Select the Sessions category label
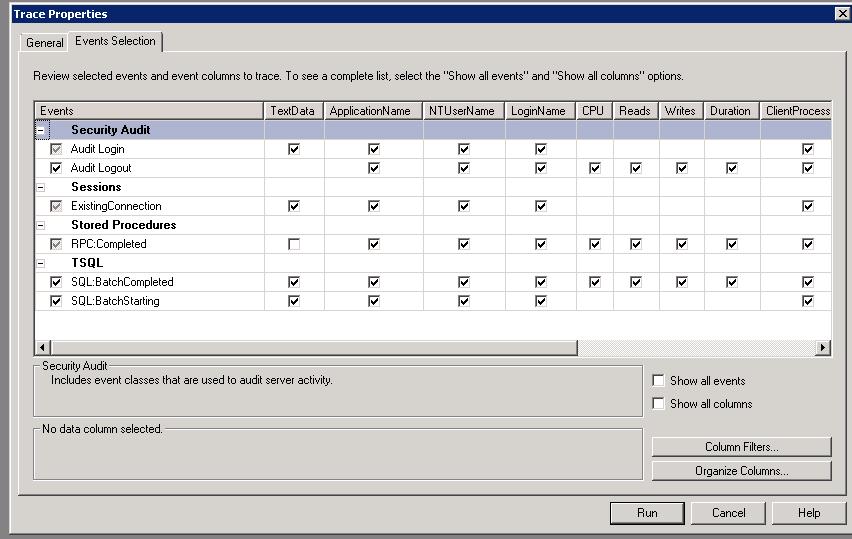The image size is (852, 539). 96,187
